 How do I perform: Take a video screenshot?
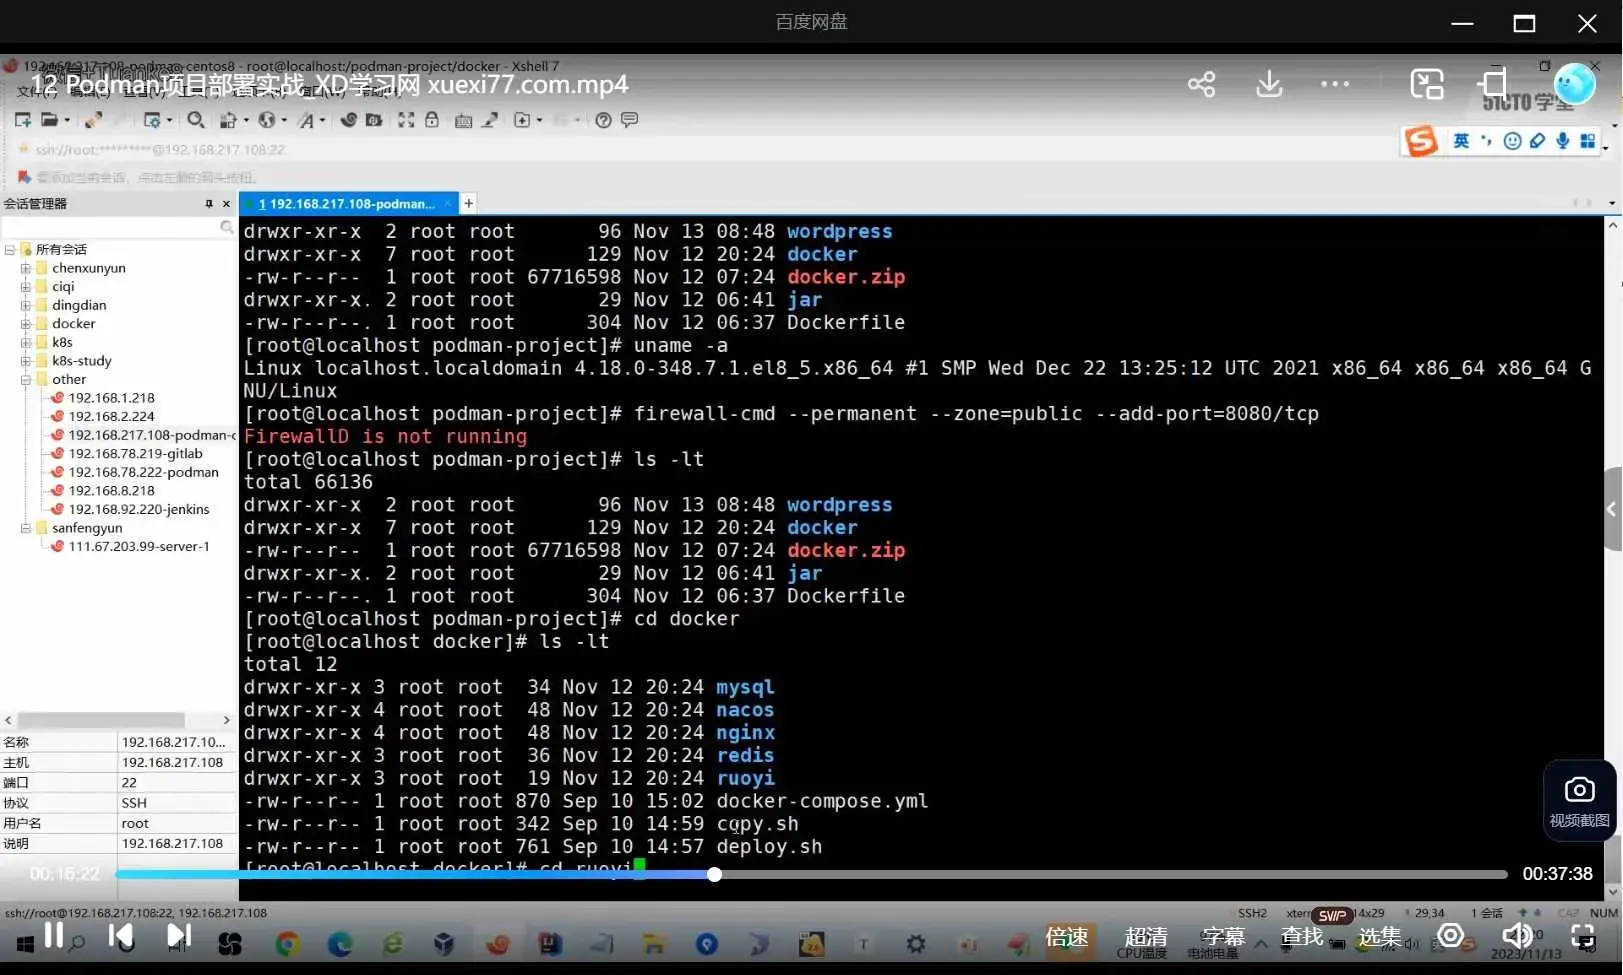1579,799
